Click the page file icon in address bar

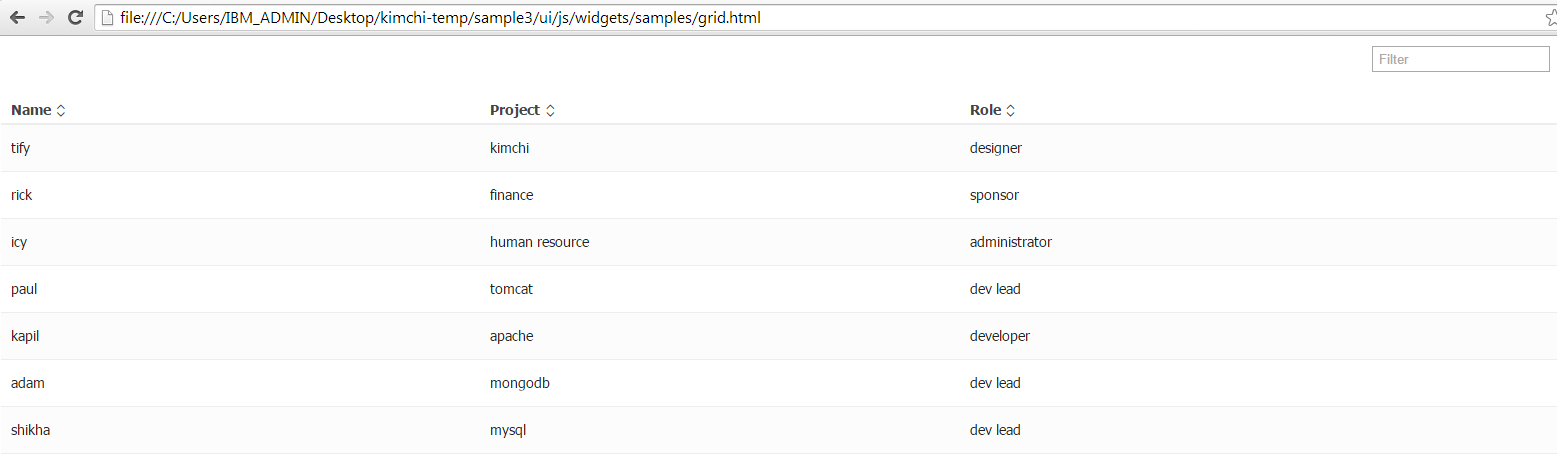[107, 18]
